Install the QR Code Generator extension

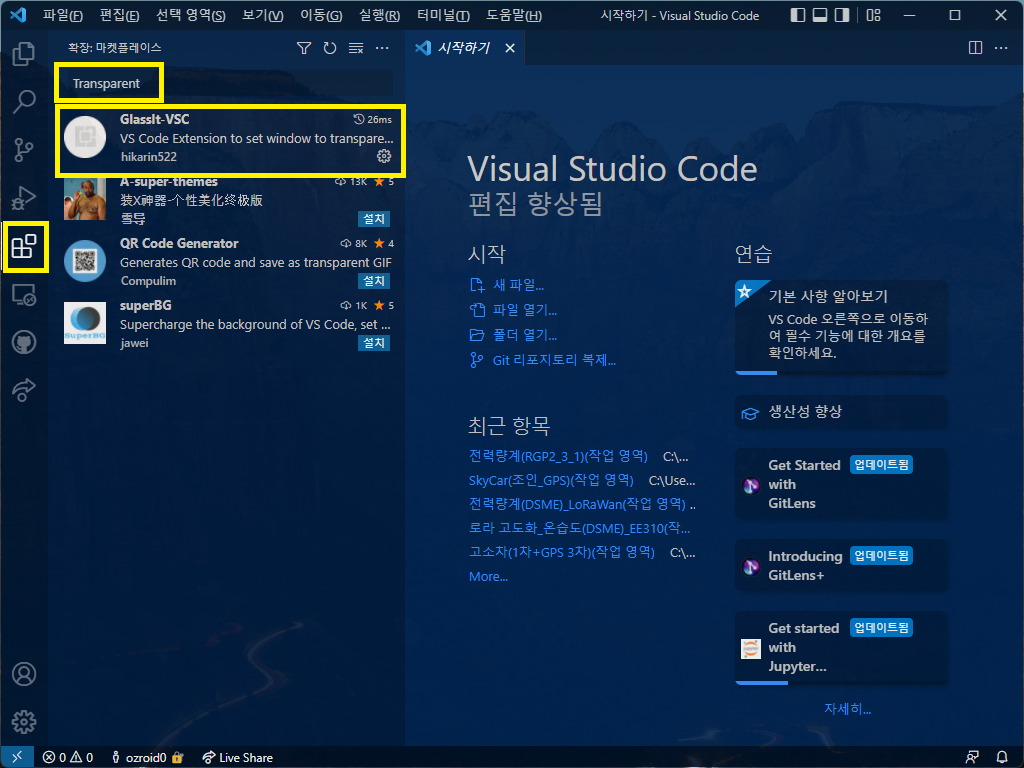pos(374,281)
